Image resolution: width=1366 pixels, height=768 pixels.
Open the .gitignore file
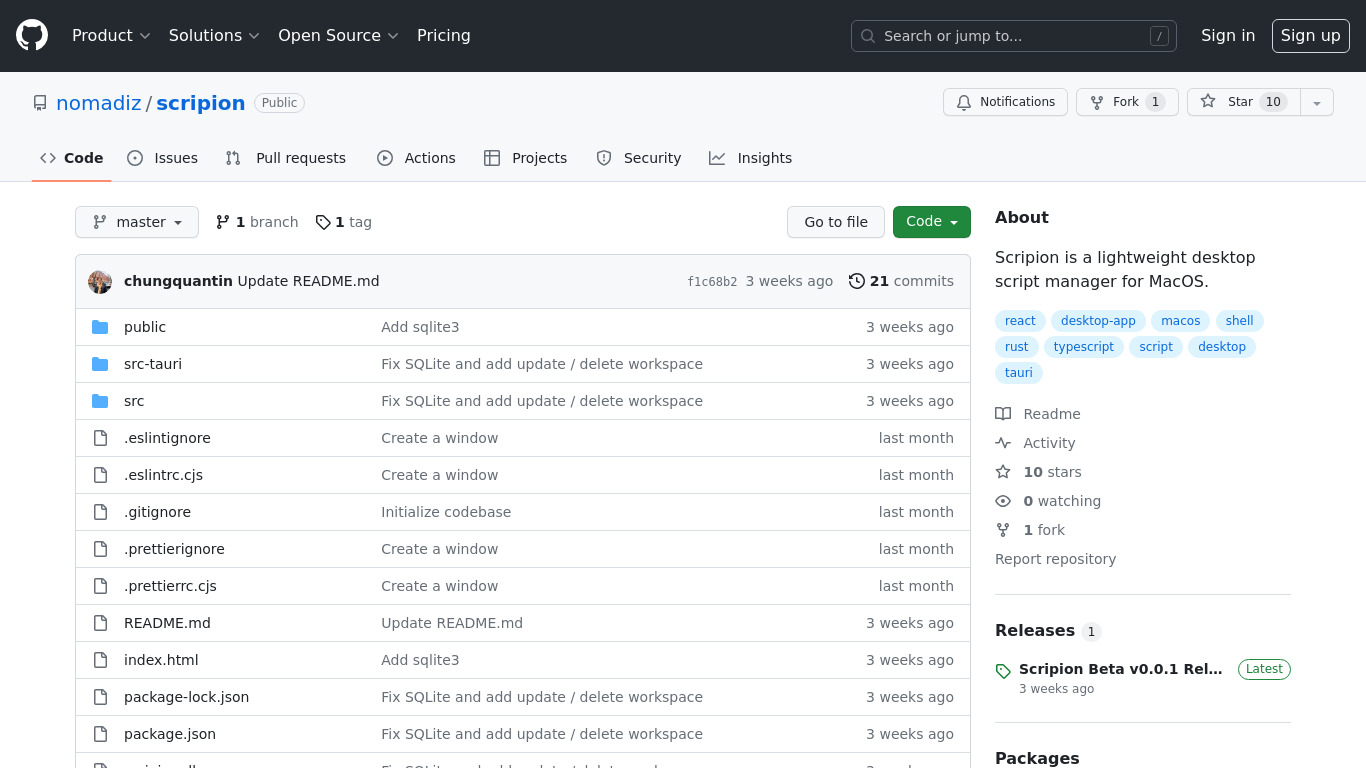(157, 512)
